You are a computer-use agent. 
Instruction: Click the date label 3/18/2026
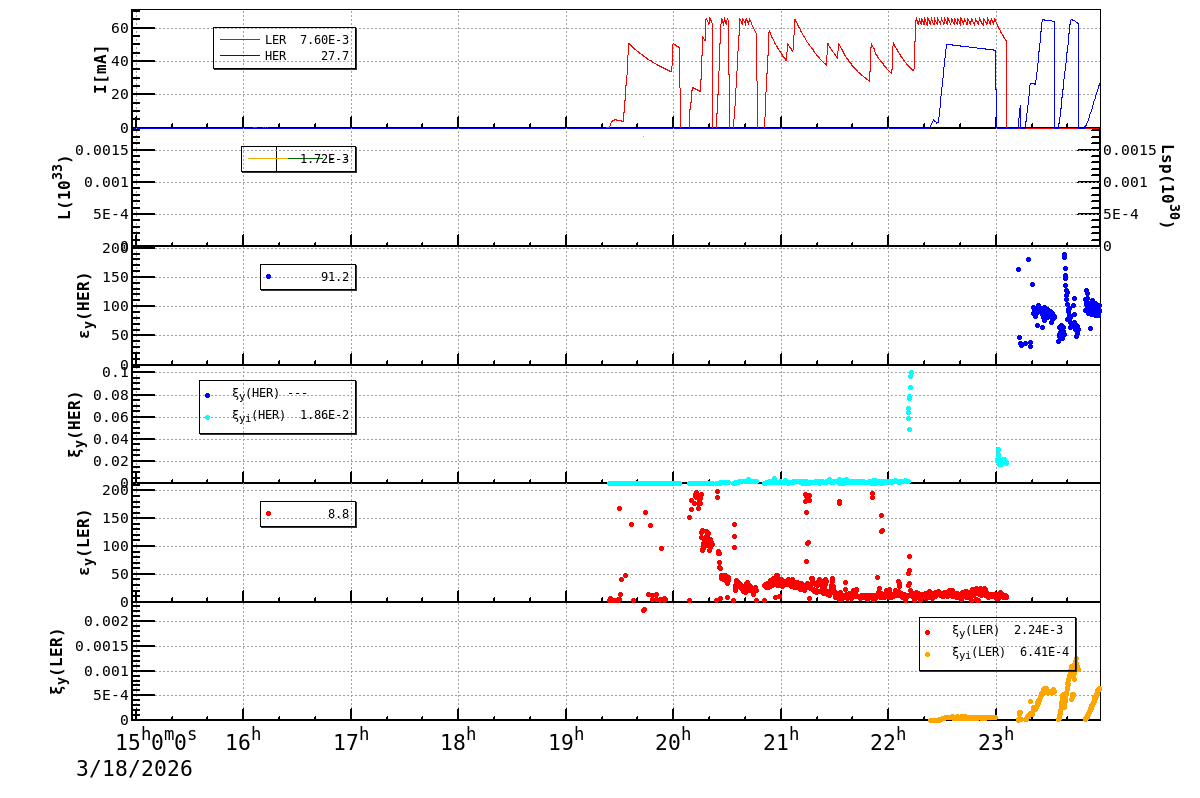134,769
